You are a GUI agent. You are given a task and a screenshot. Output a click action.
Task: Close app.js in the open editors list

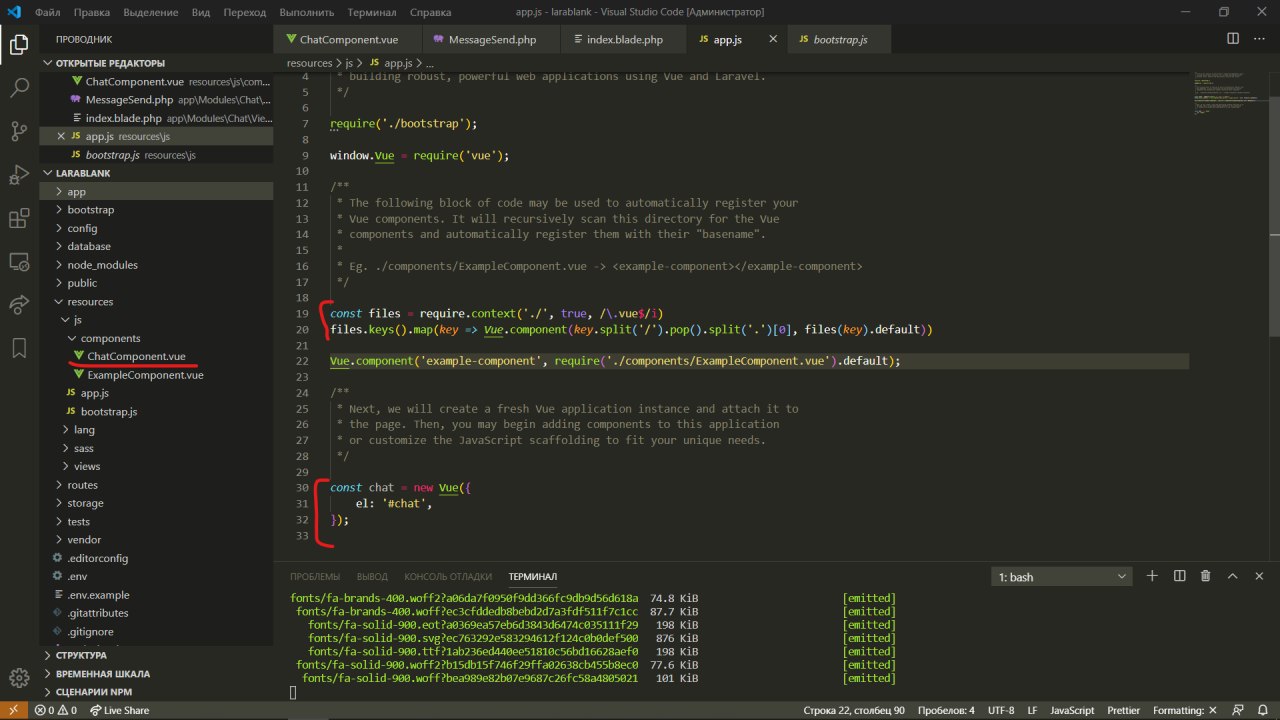(61, 136)
